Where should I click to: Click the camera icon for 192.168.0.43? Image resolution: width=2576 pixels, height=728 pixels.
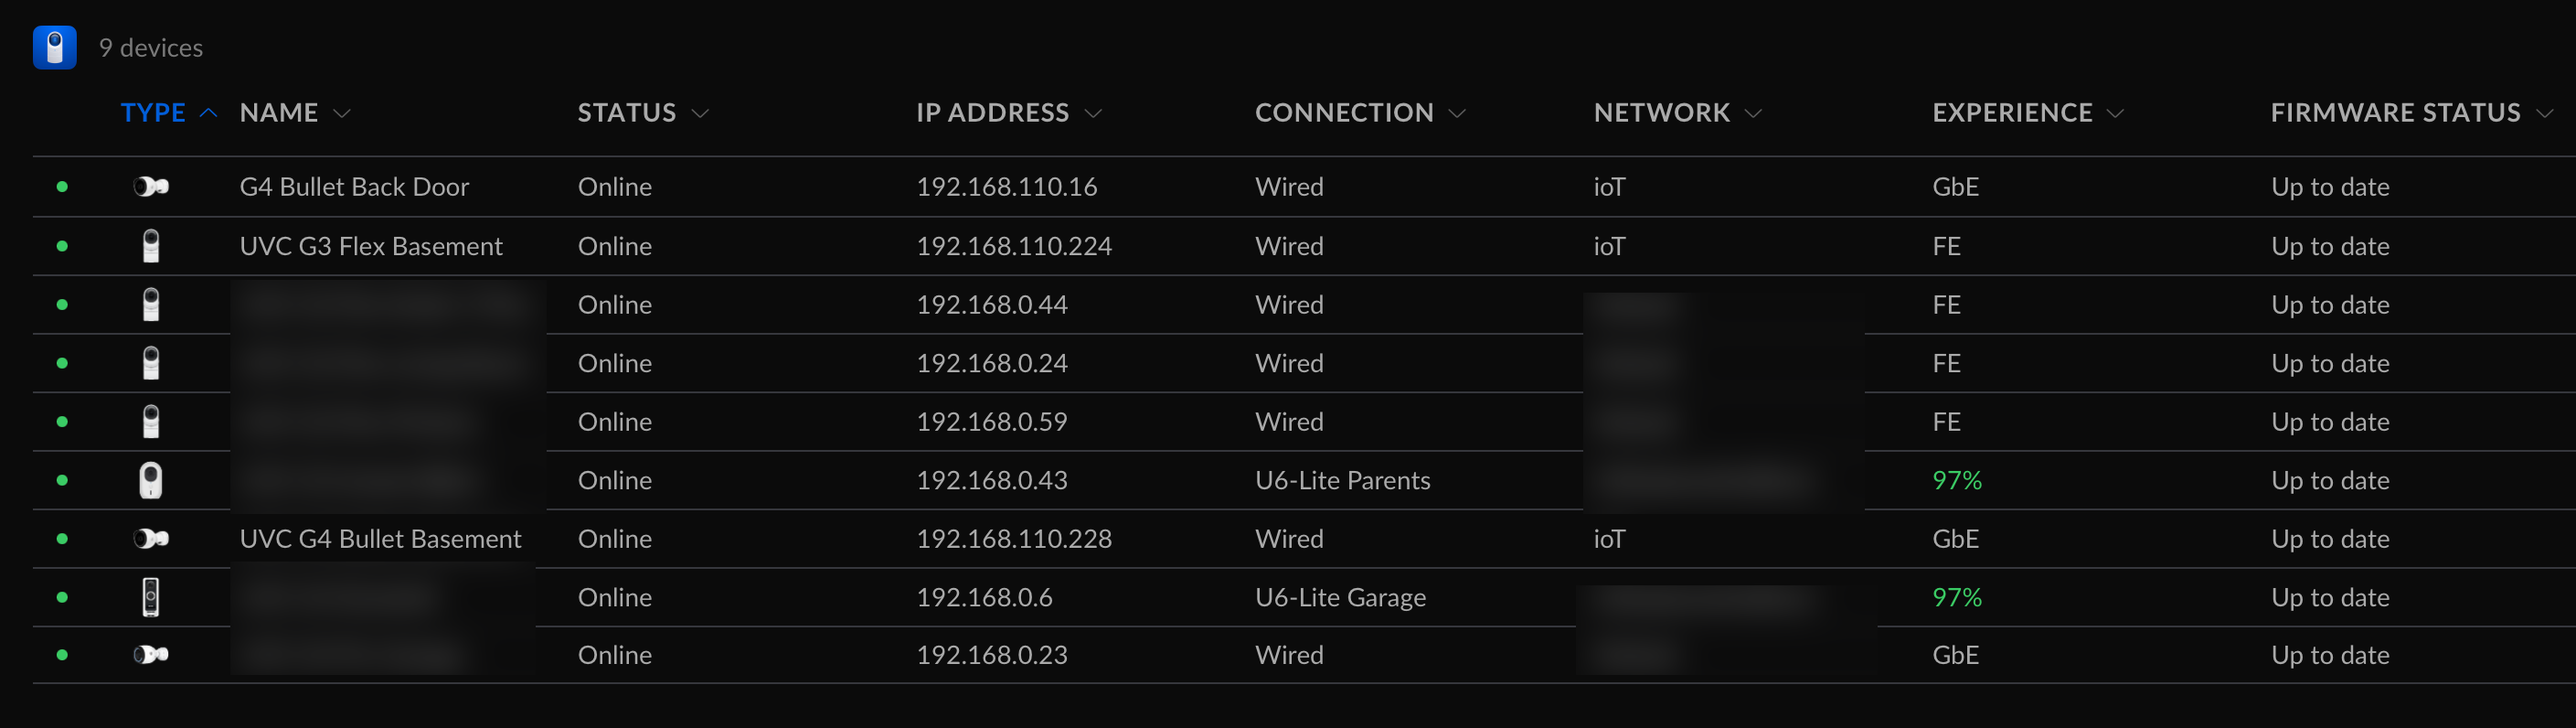(151, 480)
